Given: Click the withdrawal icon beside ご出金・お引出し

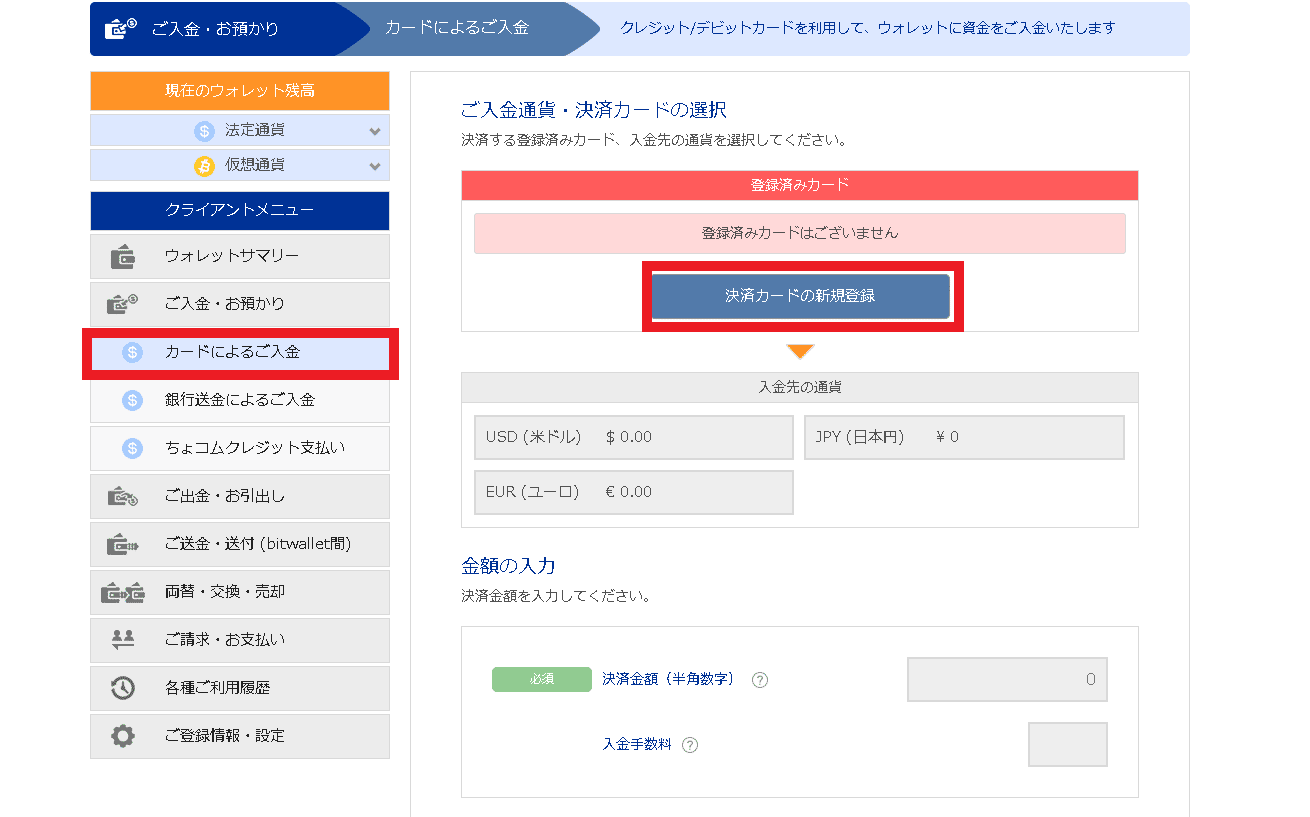Looking at the screenshot, I should tap(123, 496).
